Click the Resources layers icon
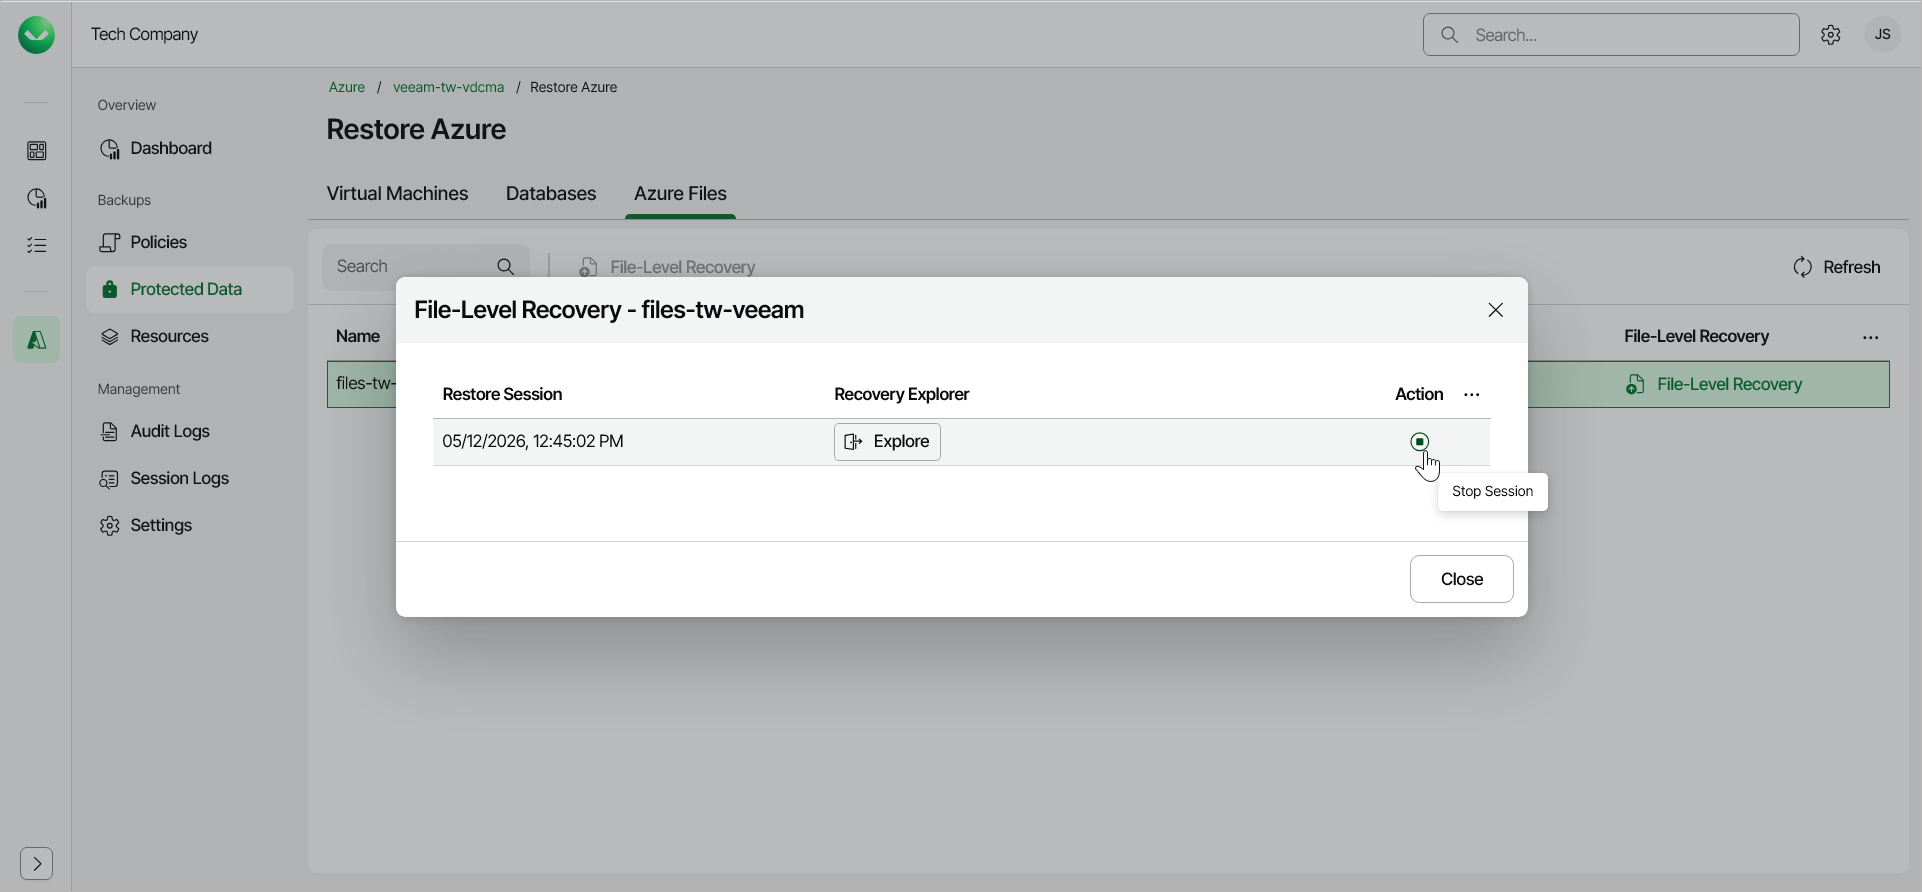This screenshot has height=892, width=1922. click(110, 337)
